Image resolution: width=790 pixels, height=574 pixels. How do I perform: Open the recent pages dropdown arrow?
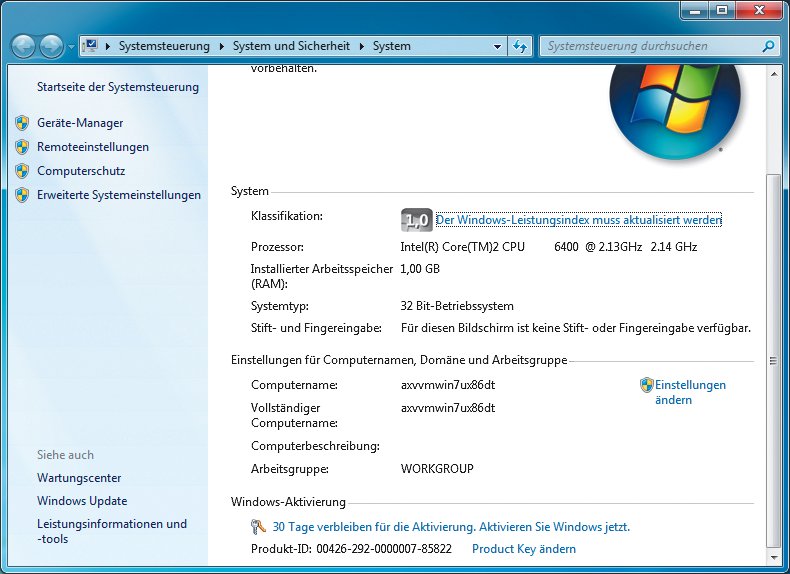pyautogui.click(x=71, y=47)
